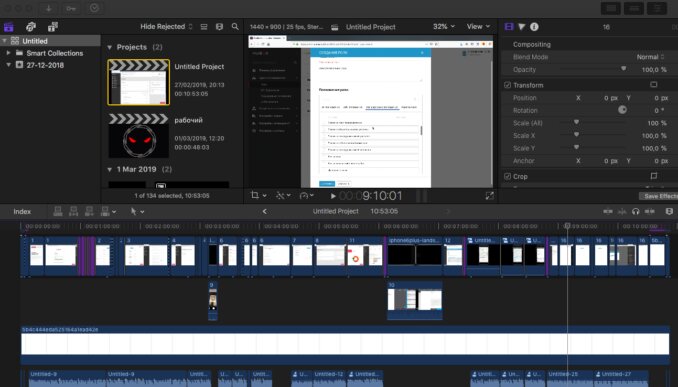The image size is (678, 387).
Task: Show the Color Inspector triangle icon
Action: [521, 27]
